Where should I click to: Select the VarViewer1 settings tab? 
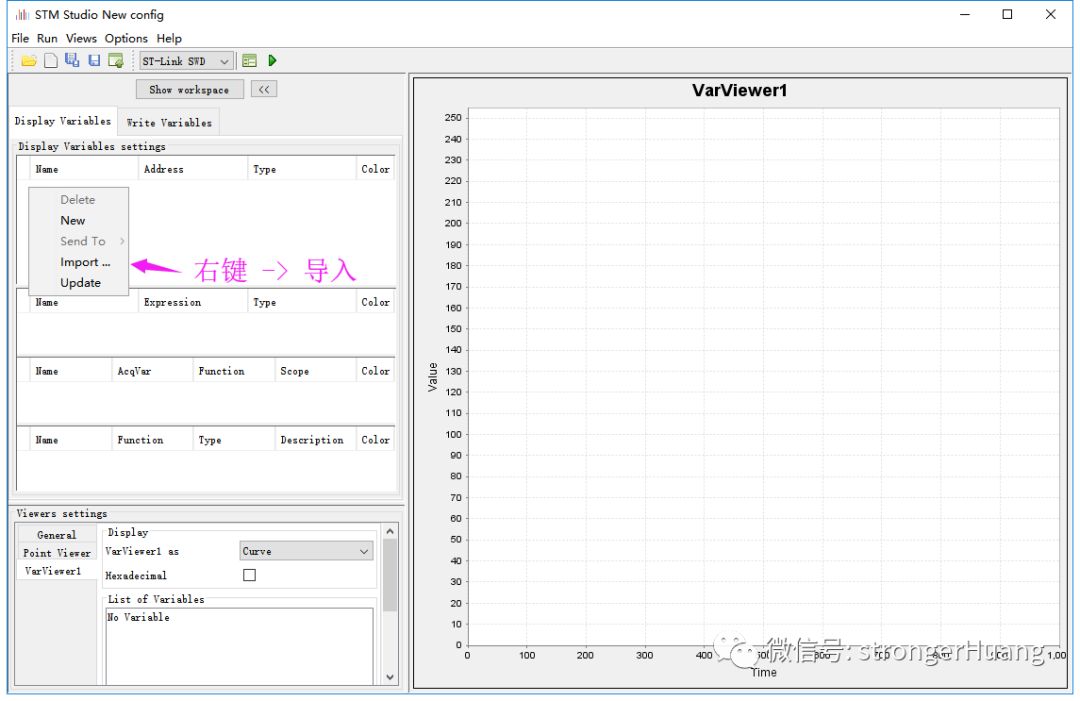[56, 571]
